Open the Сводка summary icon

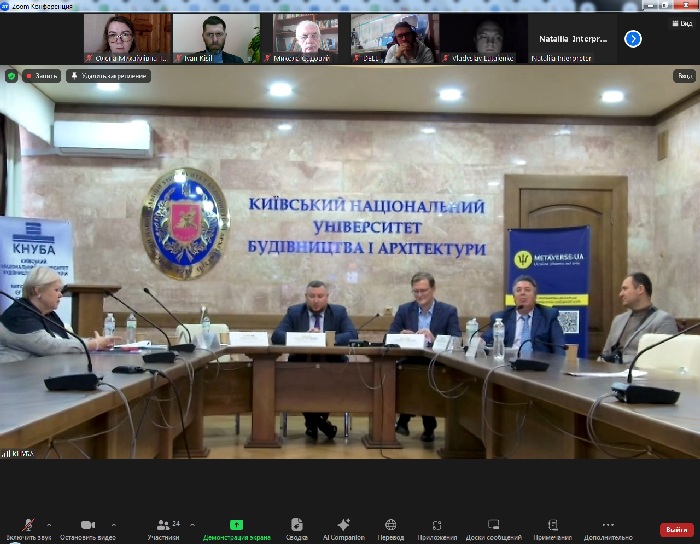coord(296,526)
